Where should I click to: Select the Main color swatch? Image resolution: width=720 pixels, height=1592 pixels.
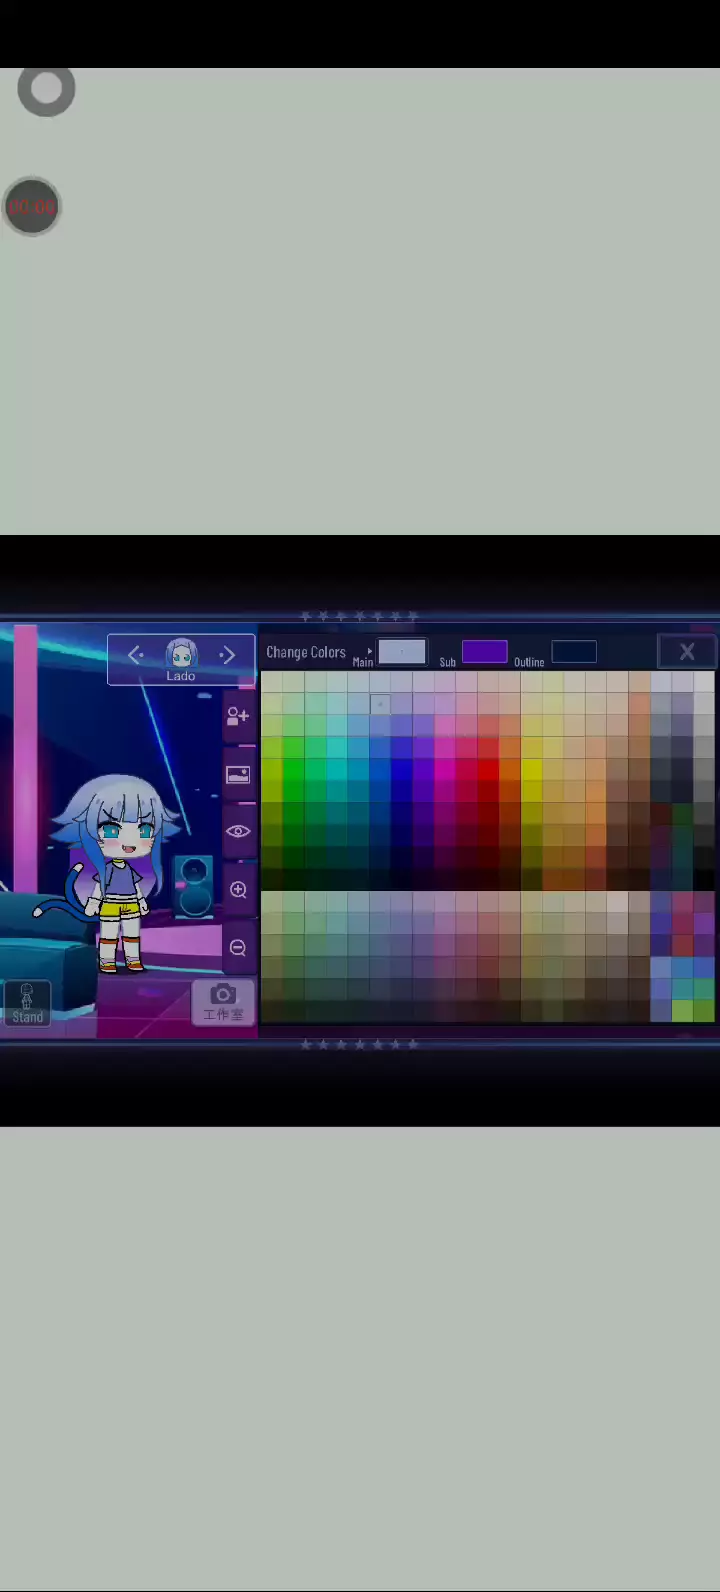tap(402, 652)
